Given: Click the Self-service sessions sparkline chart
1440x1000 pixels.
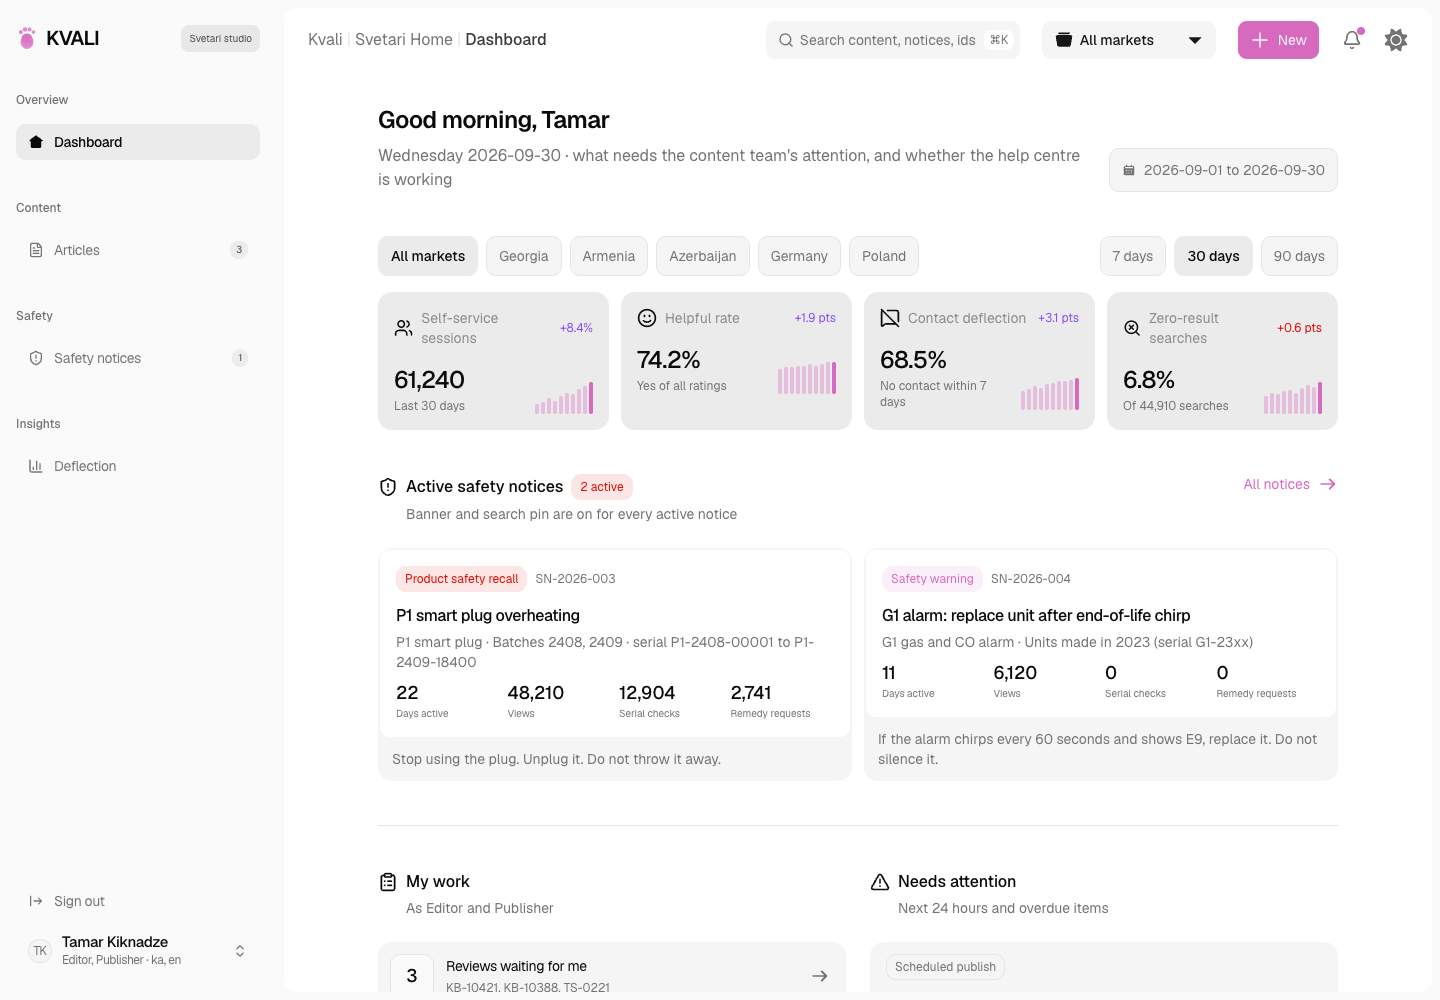Looking at the screenshot, I should tap(564, 398).
